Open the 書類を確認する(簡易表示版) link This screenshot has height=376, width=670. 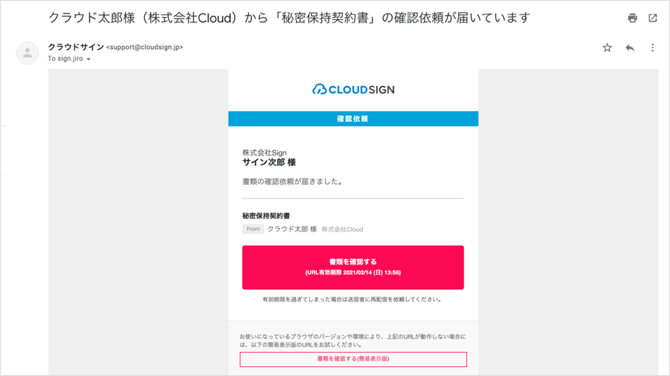(x=353, y=359)
